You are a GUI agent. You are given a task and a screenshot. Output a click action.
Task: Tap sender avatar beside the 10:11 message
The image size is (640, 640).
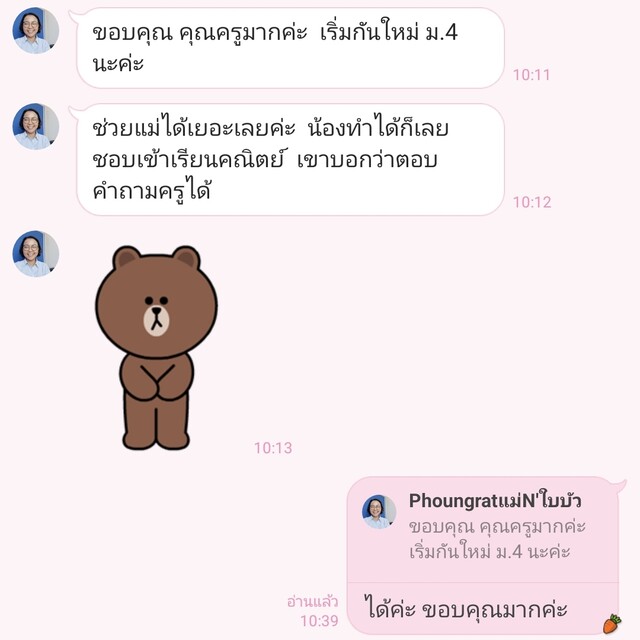[36, 30]
